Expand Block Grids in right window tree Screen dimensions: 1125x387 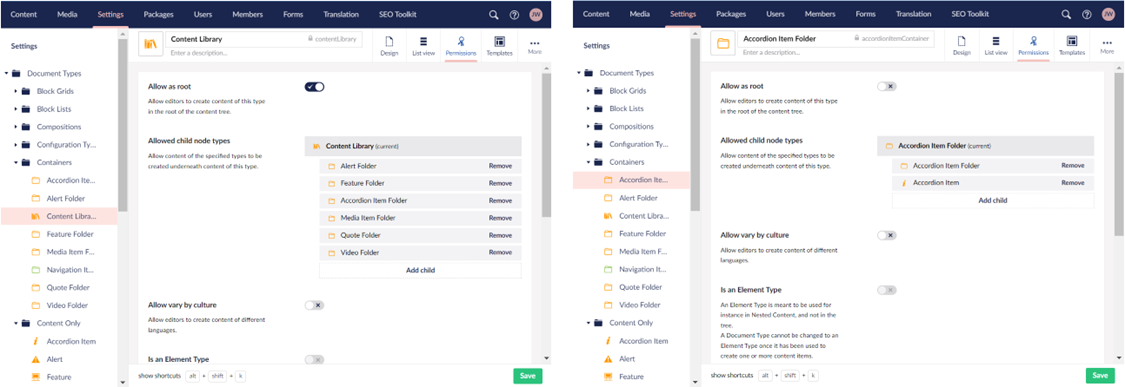coord(588,91)
